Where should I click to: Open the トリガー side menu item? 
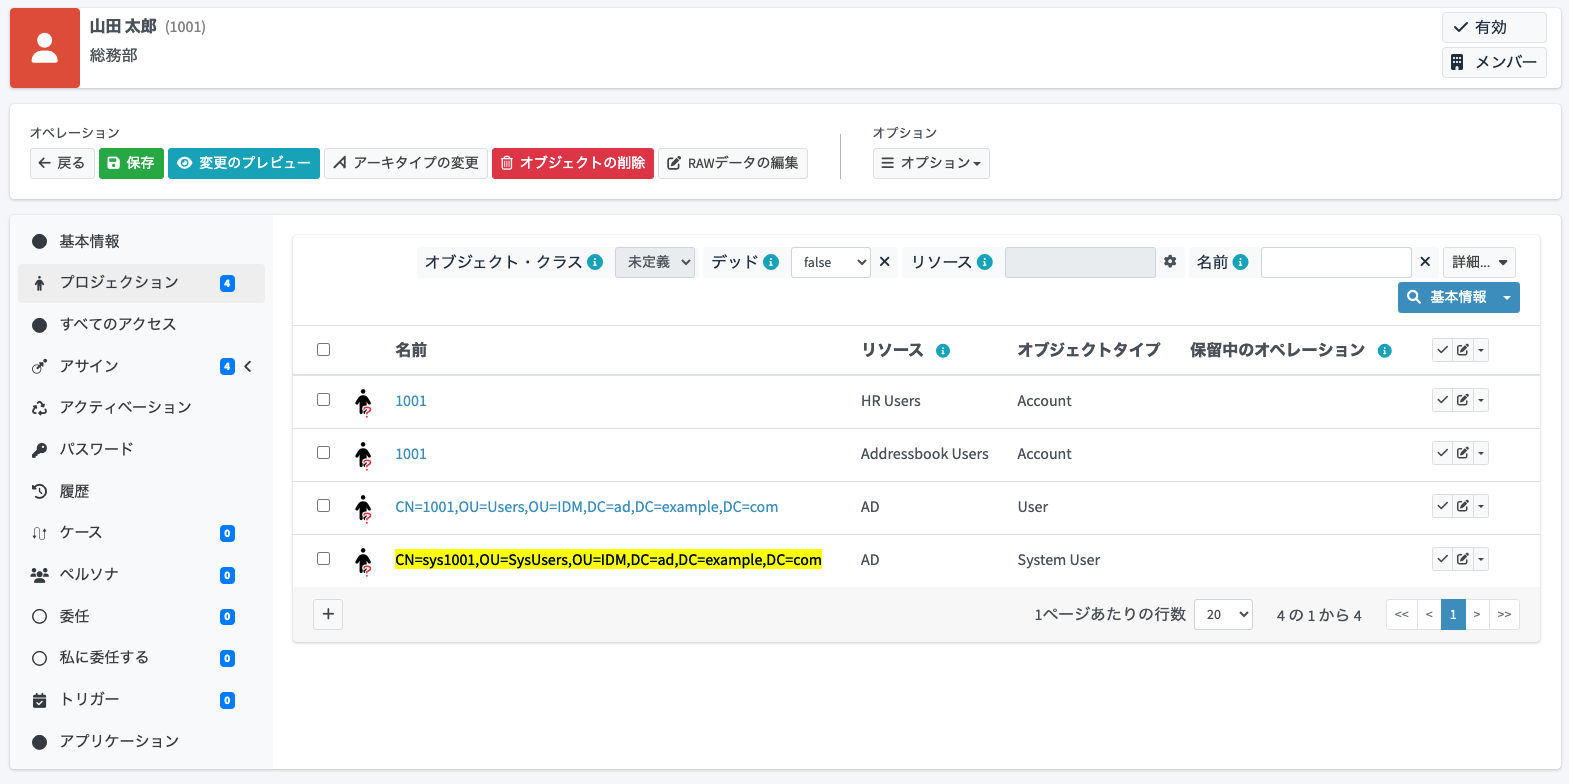[x=141, y=699]
